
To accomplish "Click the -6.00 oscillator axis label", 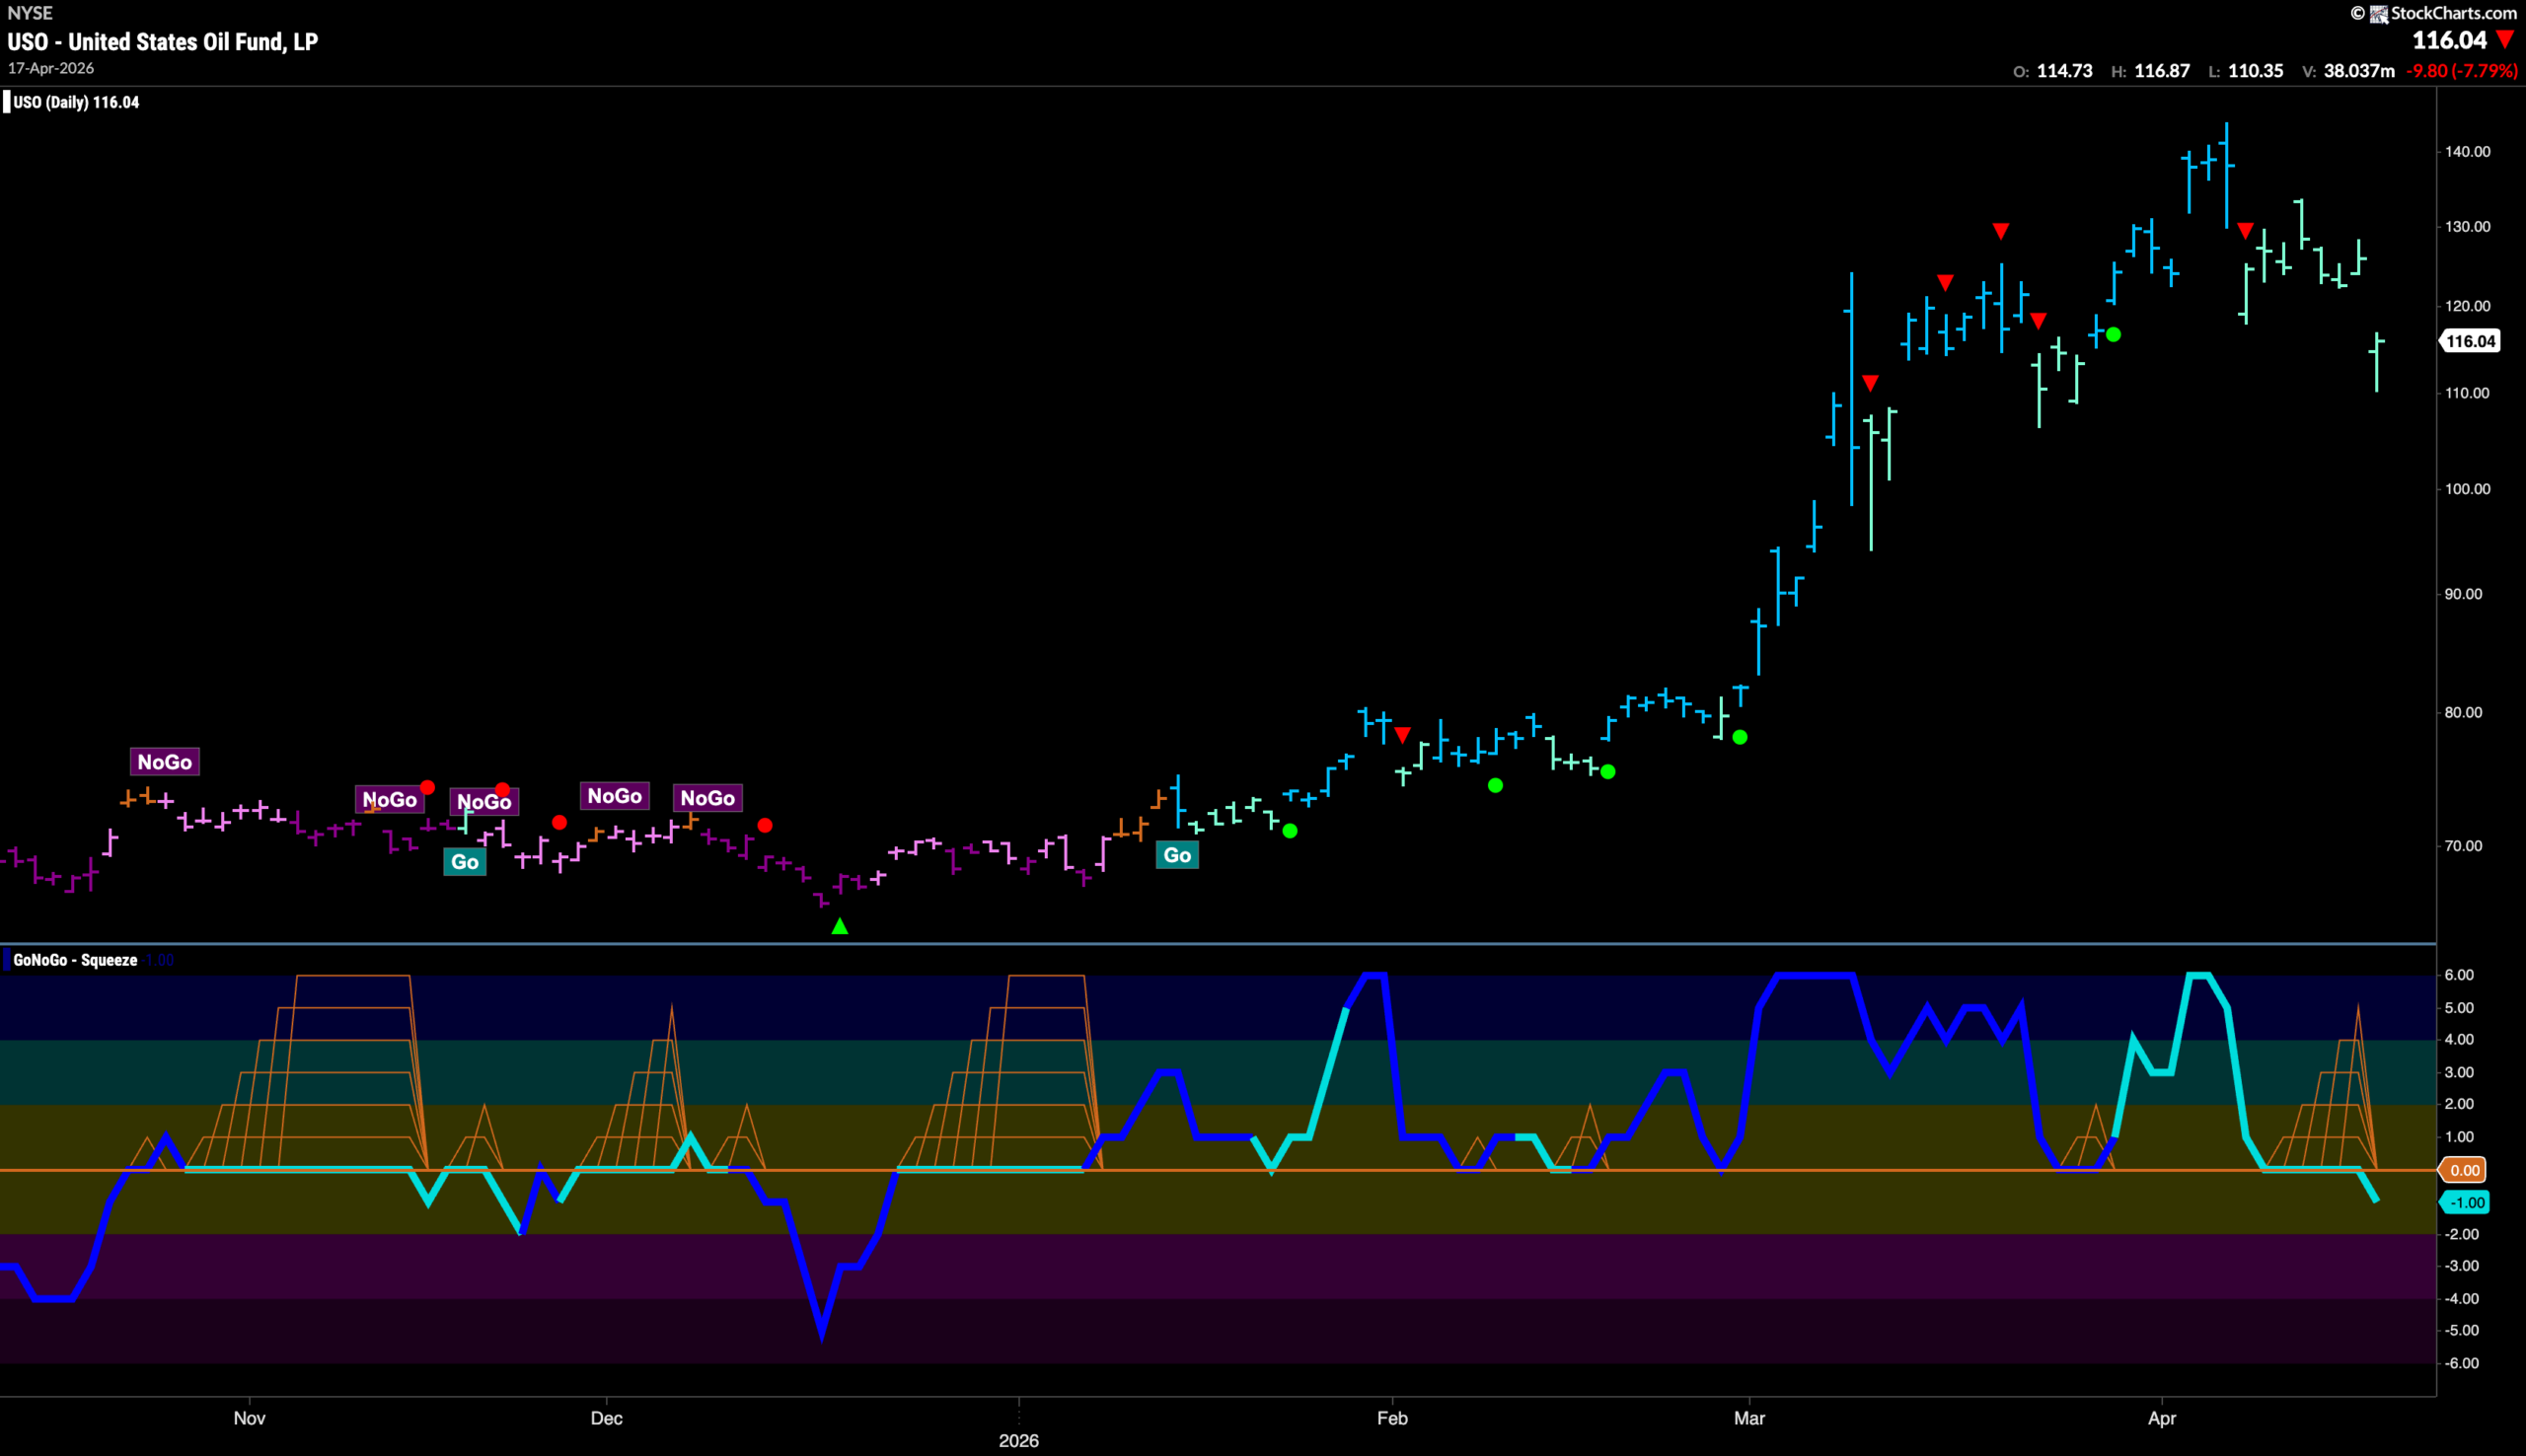I will click(2460, 1364).
